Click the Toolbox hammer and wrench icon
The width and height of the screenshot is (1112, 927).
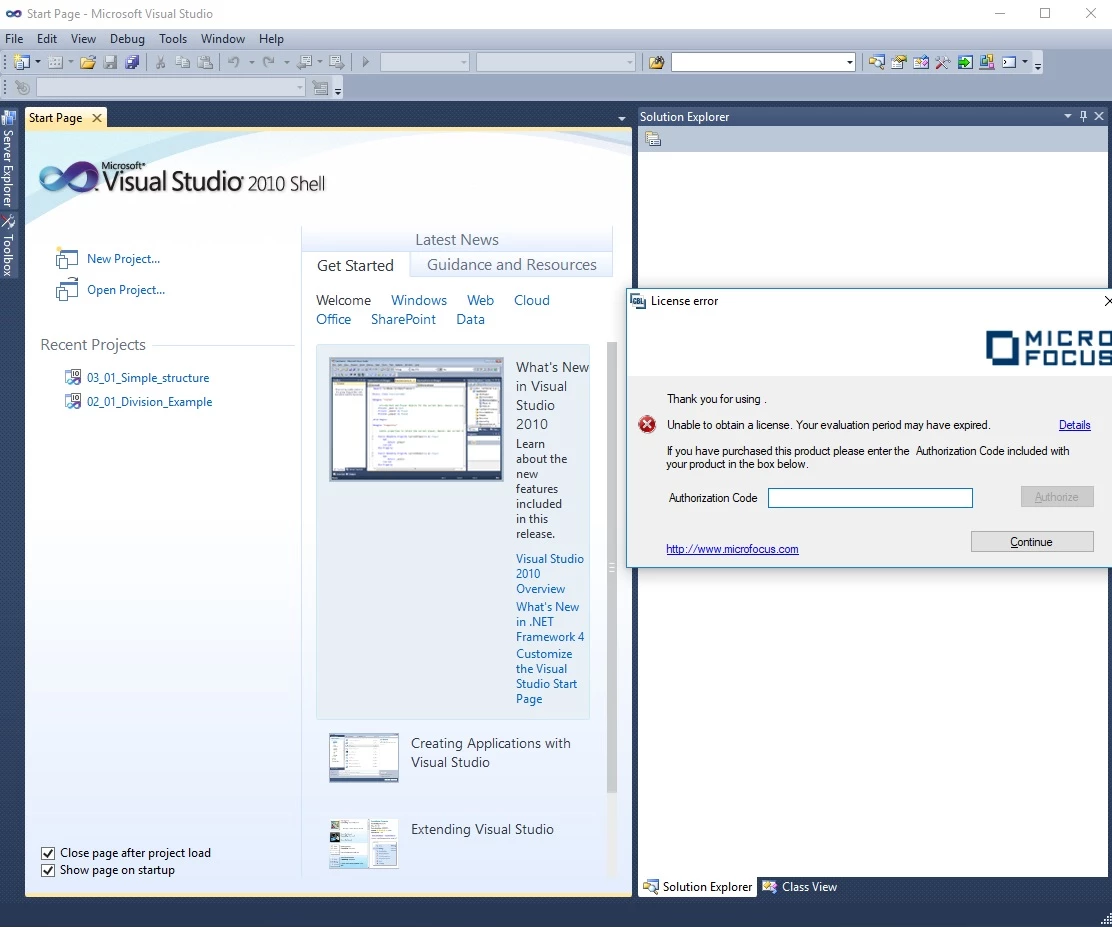tap(943, 62)
